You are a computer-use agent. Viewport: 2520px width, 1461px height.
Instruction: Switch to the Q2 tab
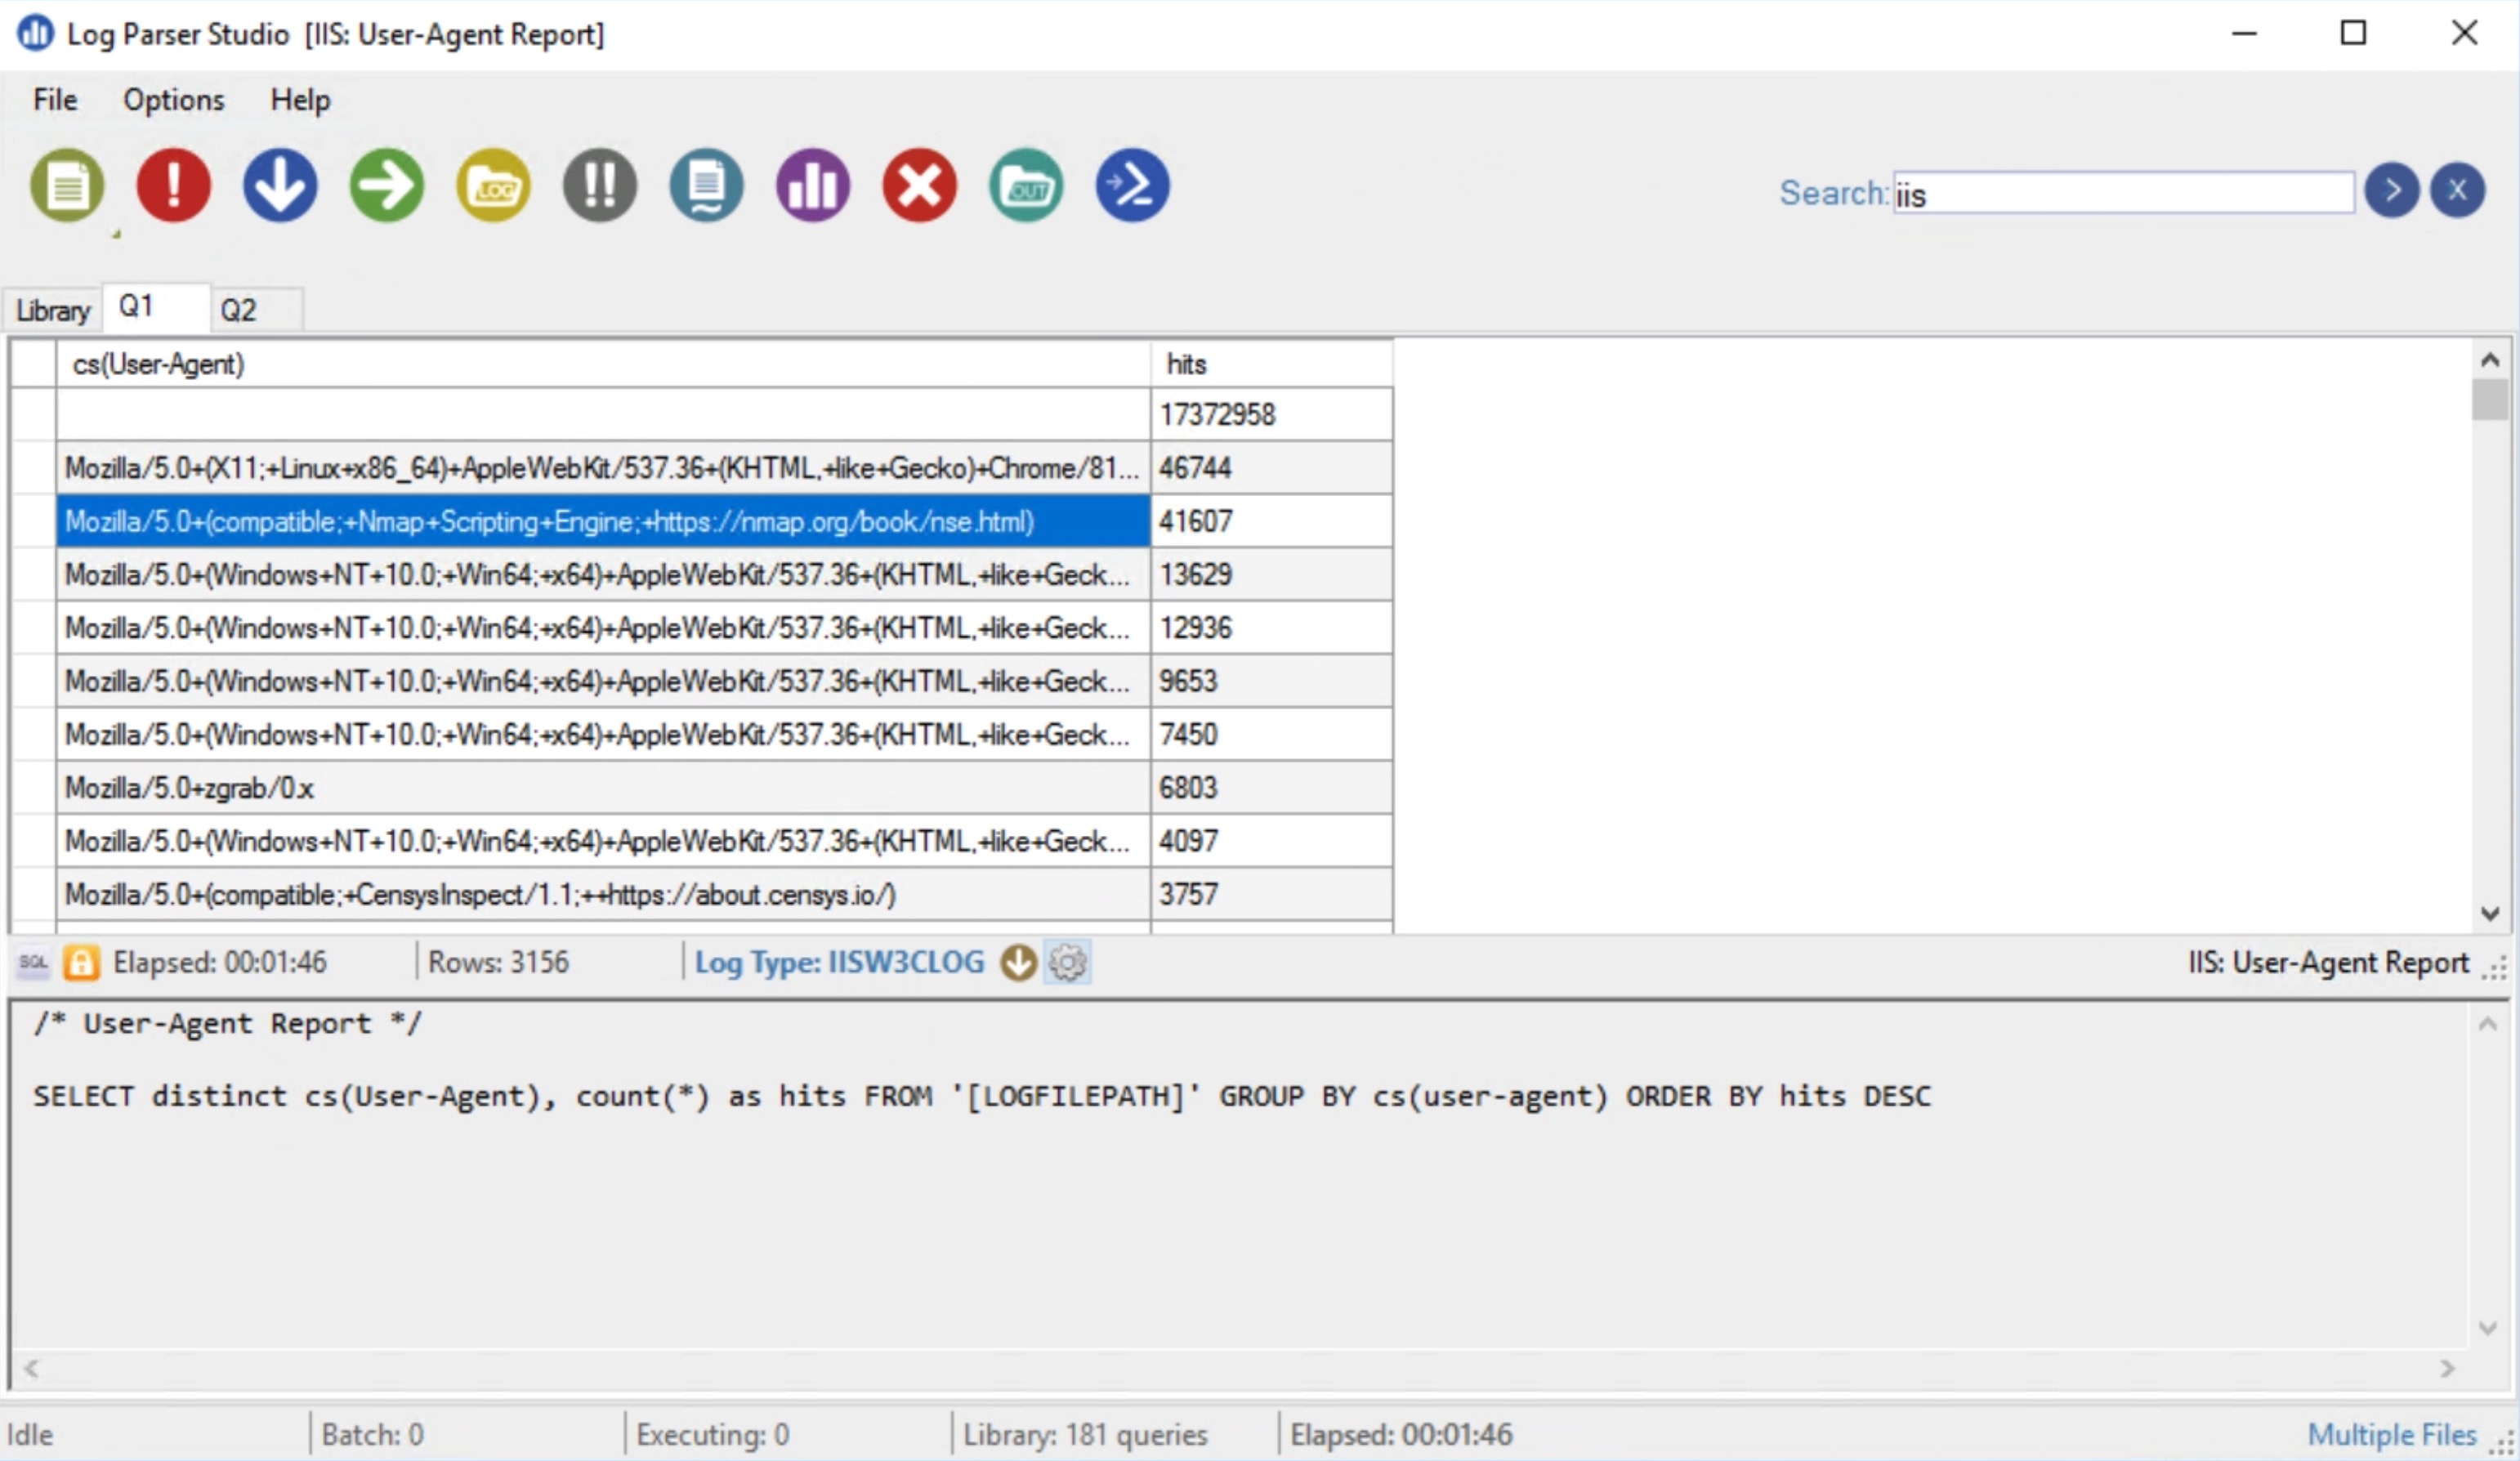pyautogui.click(x=237, y=309)
